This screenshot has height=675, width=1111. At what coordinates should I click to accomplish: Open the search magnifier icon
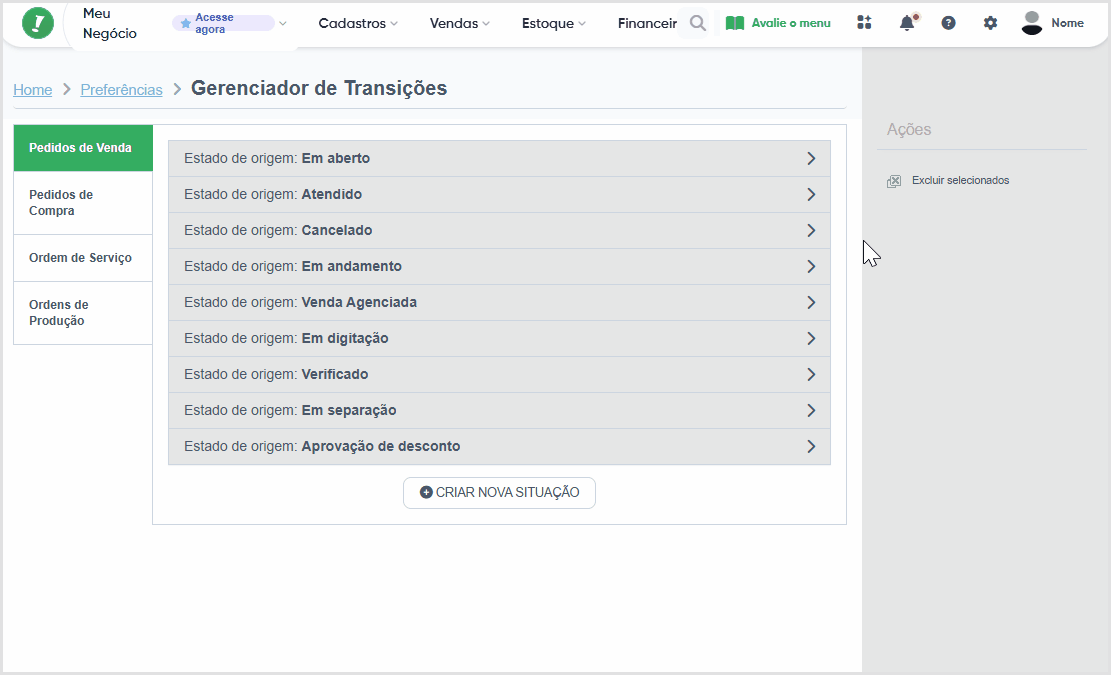pos(697,23)
